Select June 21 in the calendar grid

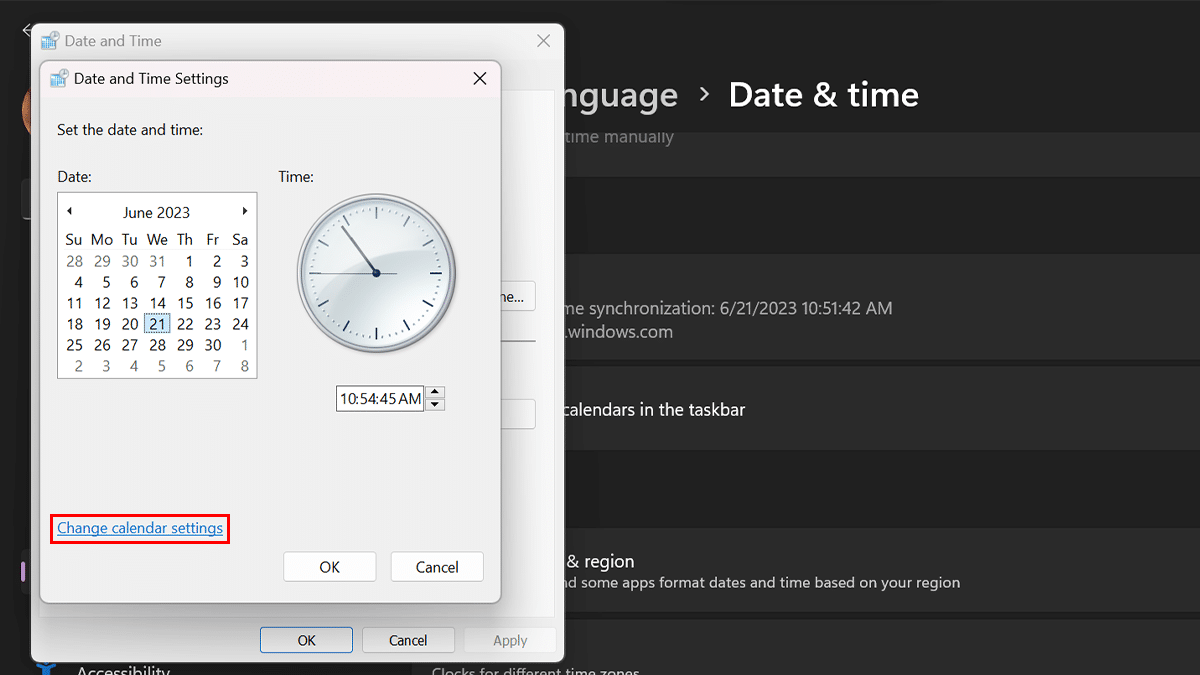157,324
